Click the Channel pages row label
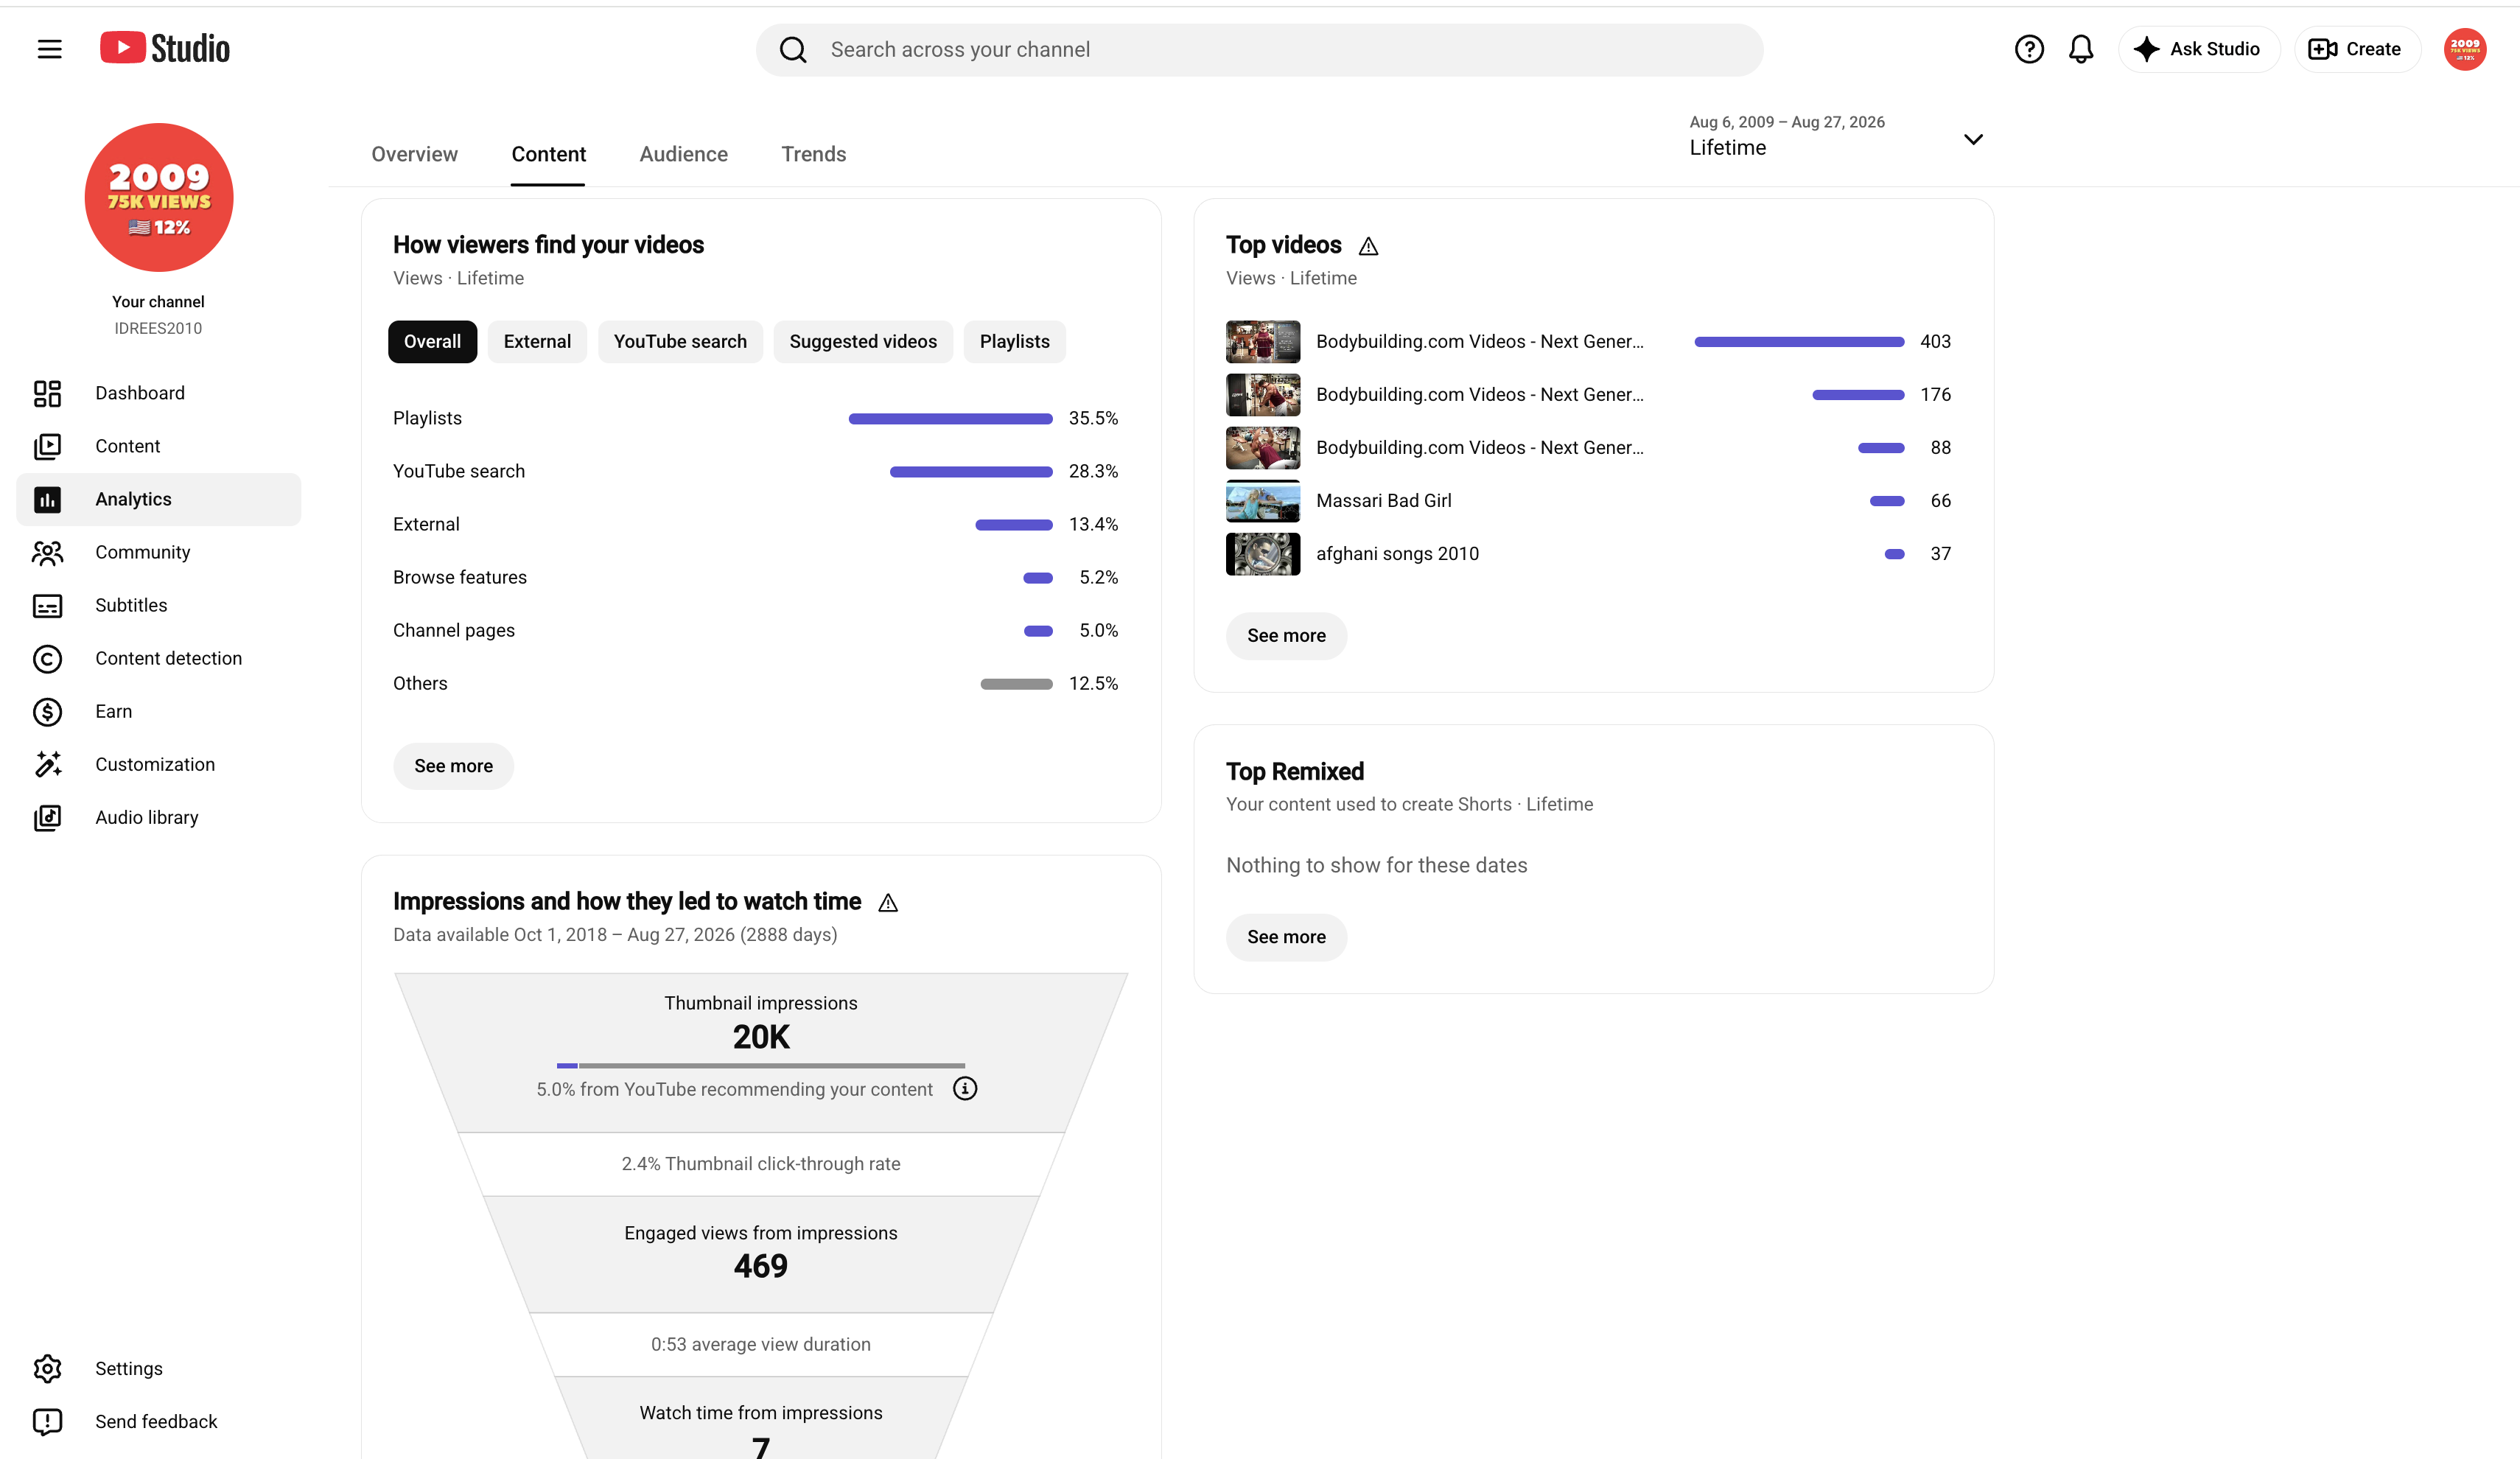2520x1459 pixels. coord(454,630)
